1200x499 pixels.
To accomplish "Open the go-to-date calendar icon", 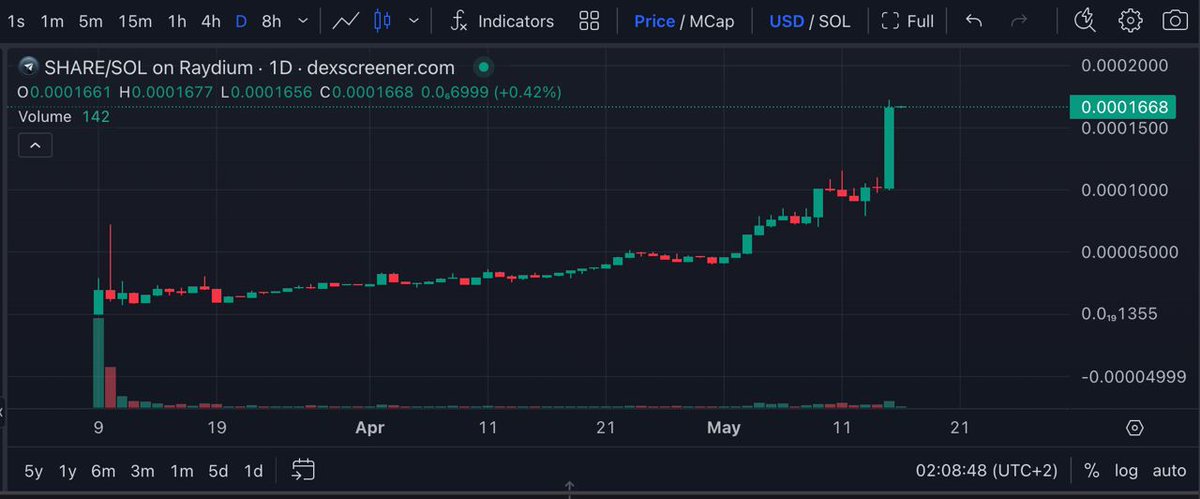I will [x=304, y=469].
